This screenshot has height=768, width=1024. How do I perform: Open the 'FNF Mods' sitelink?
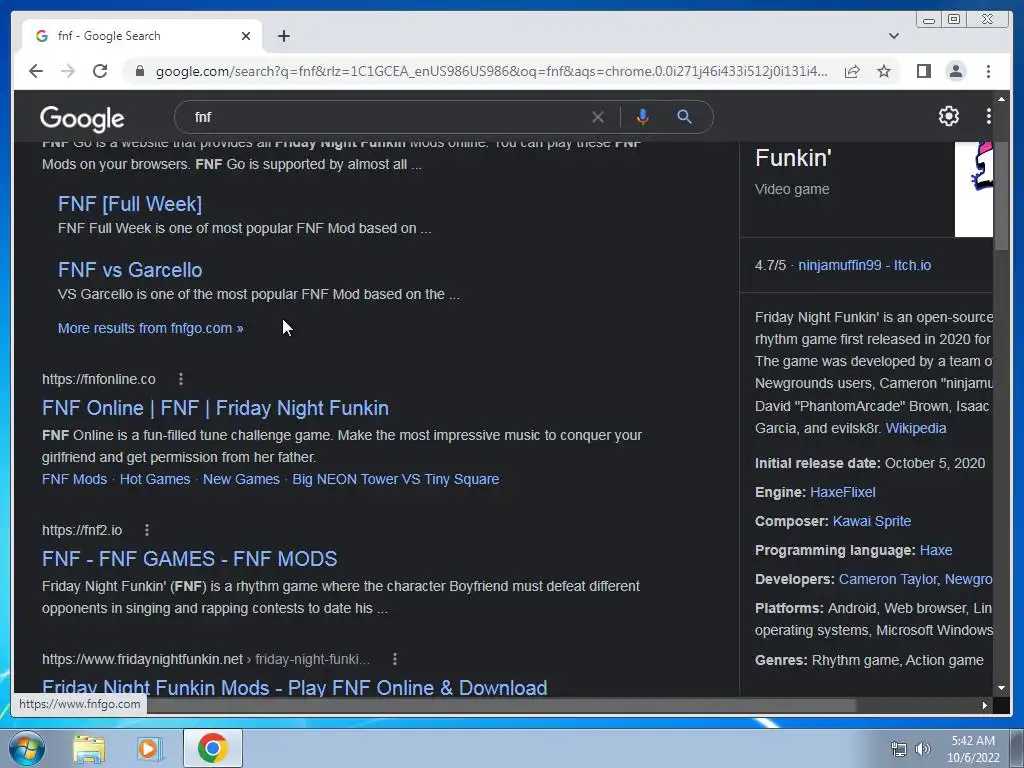74,479
